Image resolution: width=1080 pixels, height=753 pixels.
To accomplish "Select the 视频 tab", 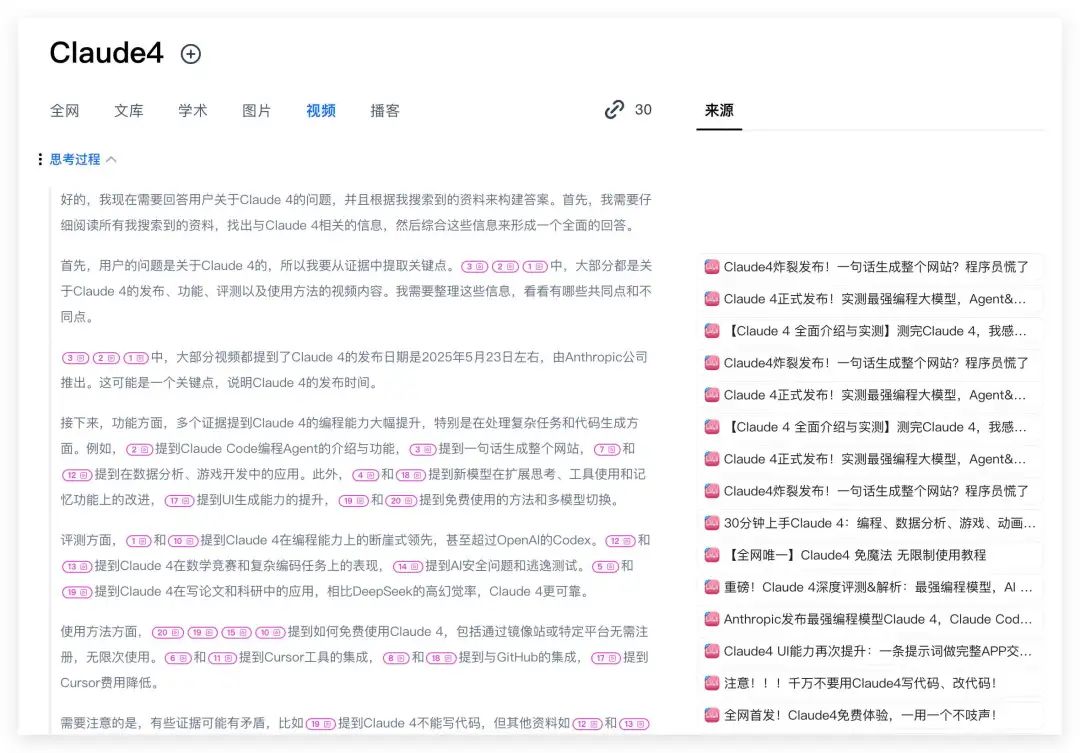I will (x=321, y=110).
